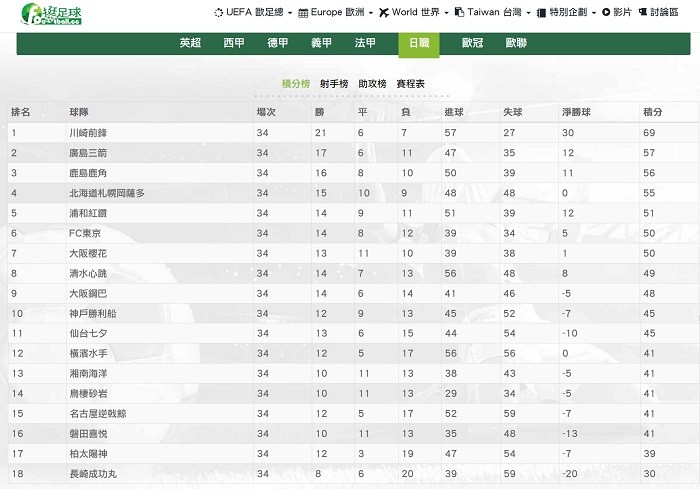Viewport: 700px width, 489px height.
Task: Open the 射手榜 scorers list
Action: point(334,84)
